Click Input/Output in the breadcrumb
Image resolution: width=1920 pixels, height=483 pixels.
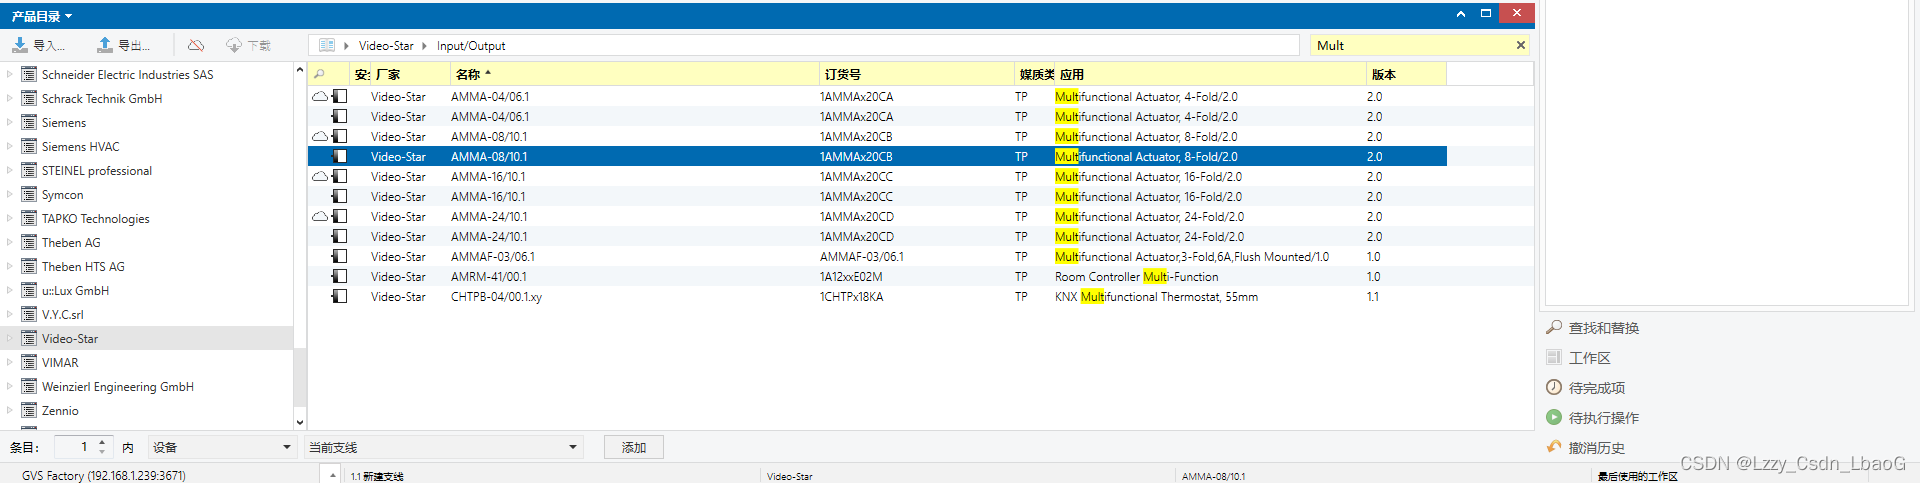[x=471, y=46]
